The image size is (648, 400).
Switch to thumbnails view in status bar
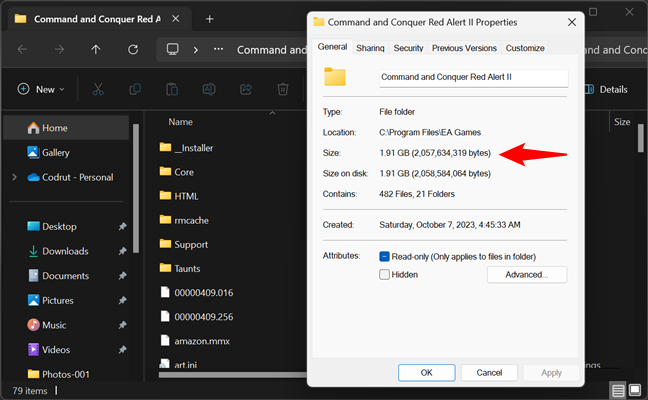click(x=635, y=389)
